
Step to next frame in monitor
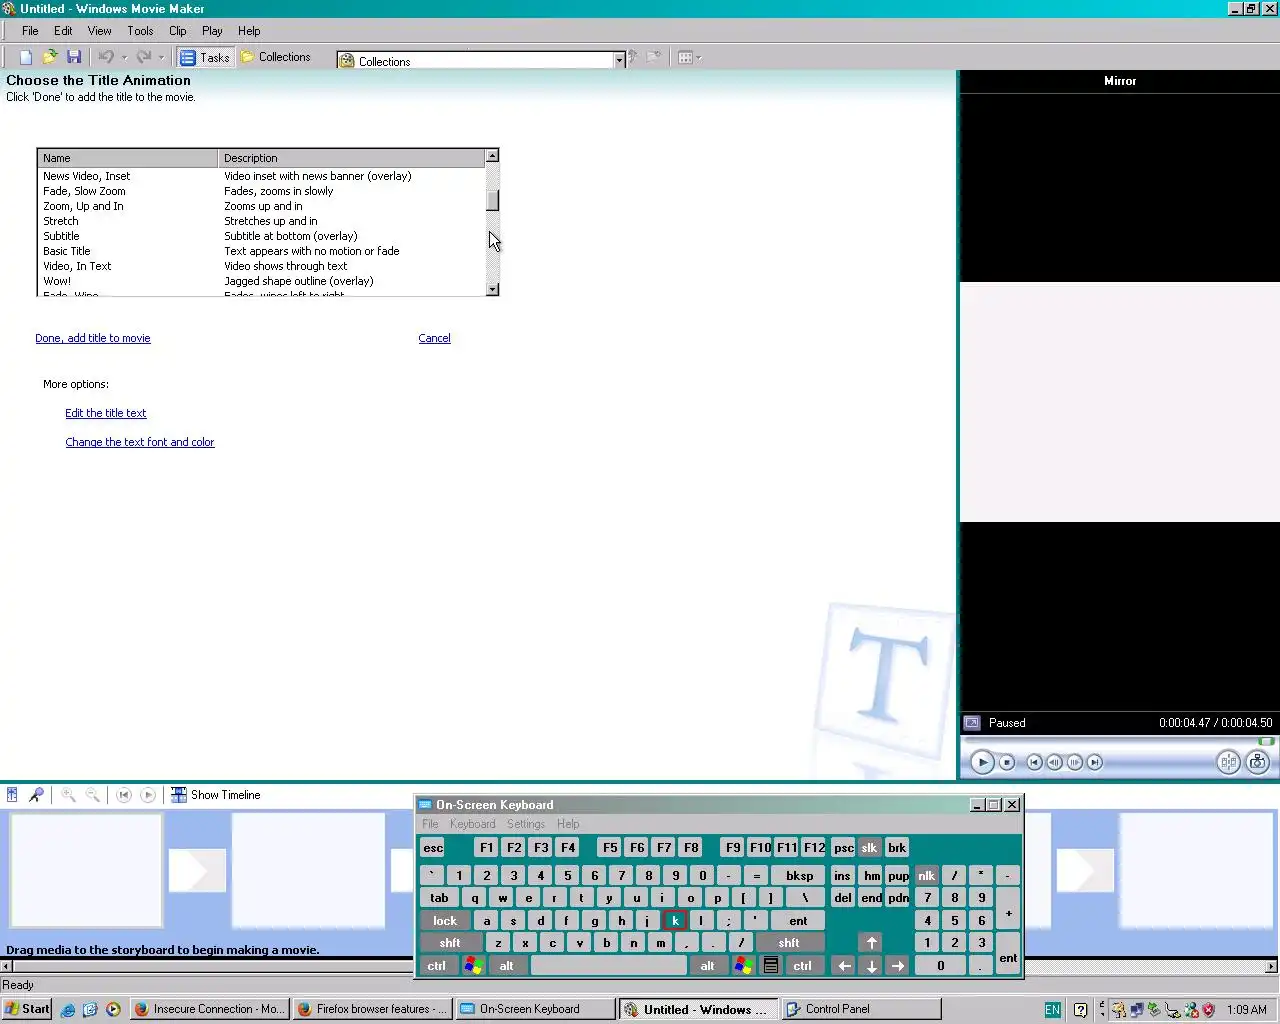[1075, 762]
